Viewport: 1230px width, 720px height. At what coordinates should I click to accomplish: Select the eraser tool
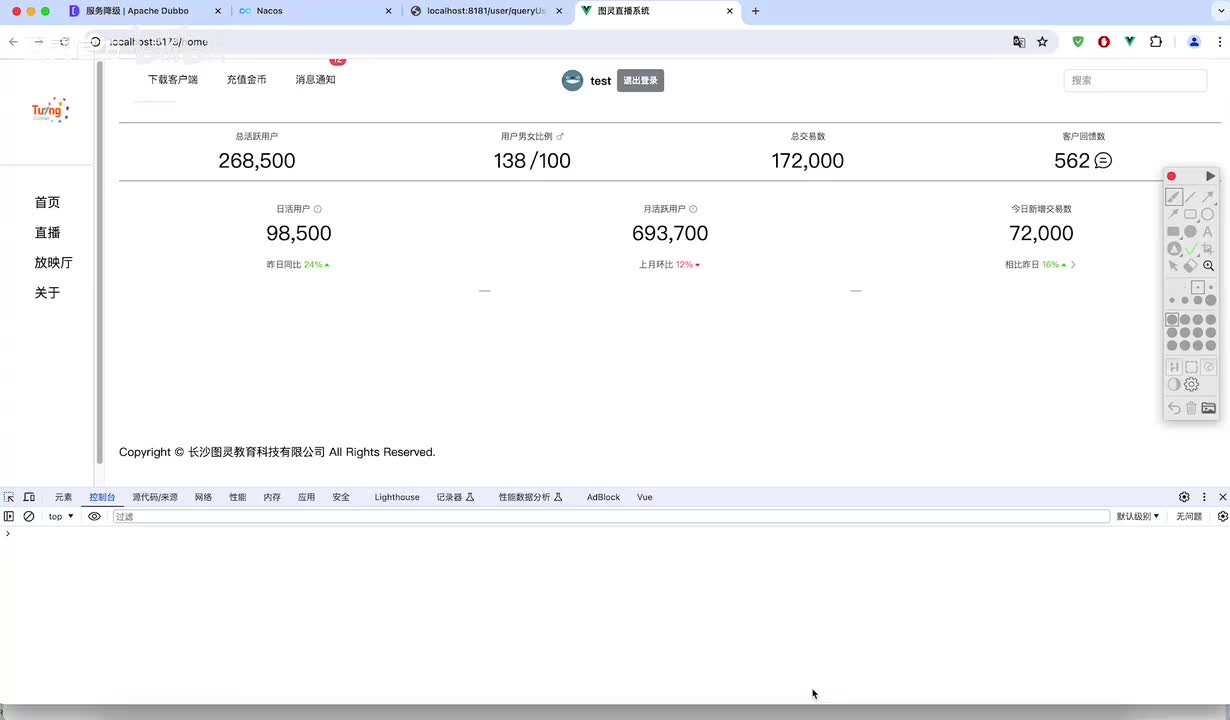tap(1191, 266)
